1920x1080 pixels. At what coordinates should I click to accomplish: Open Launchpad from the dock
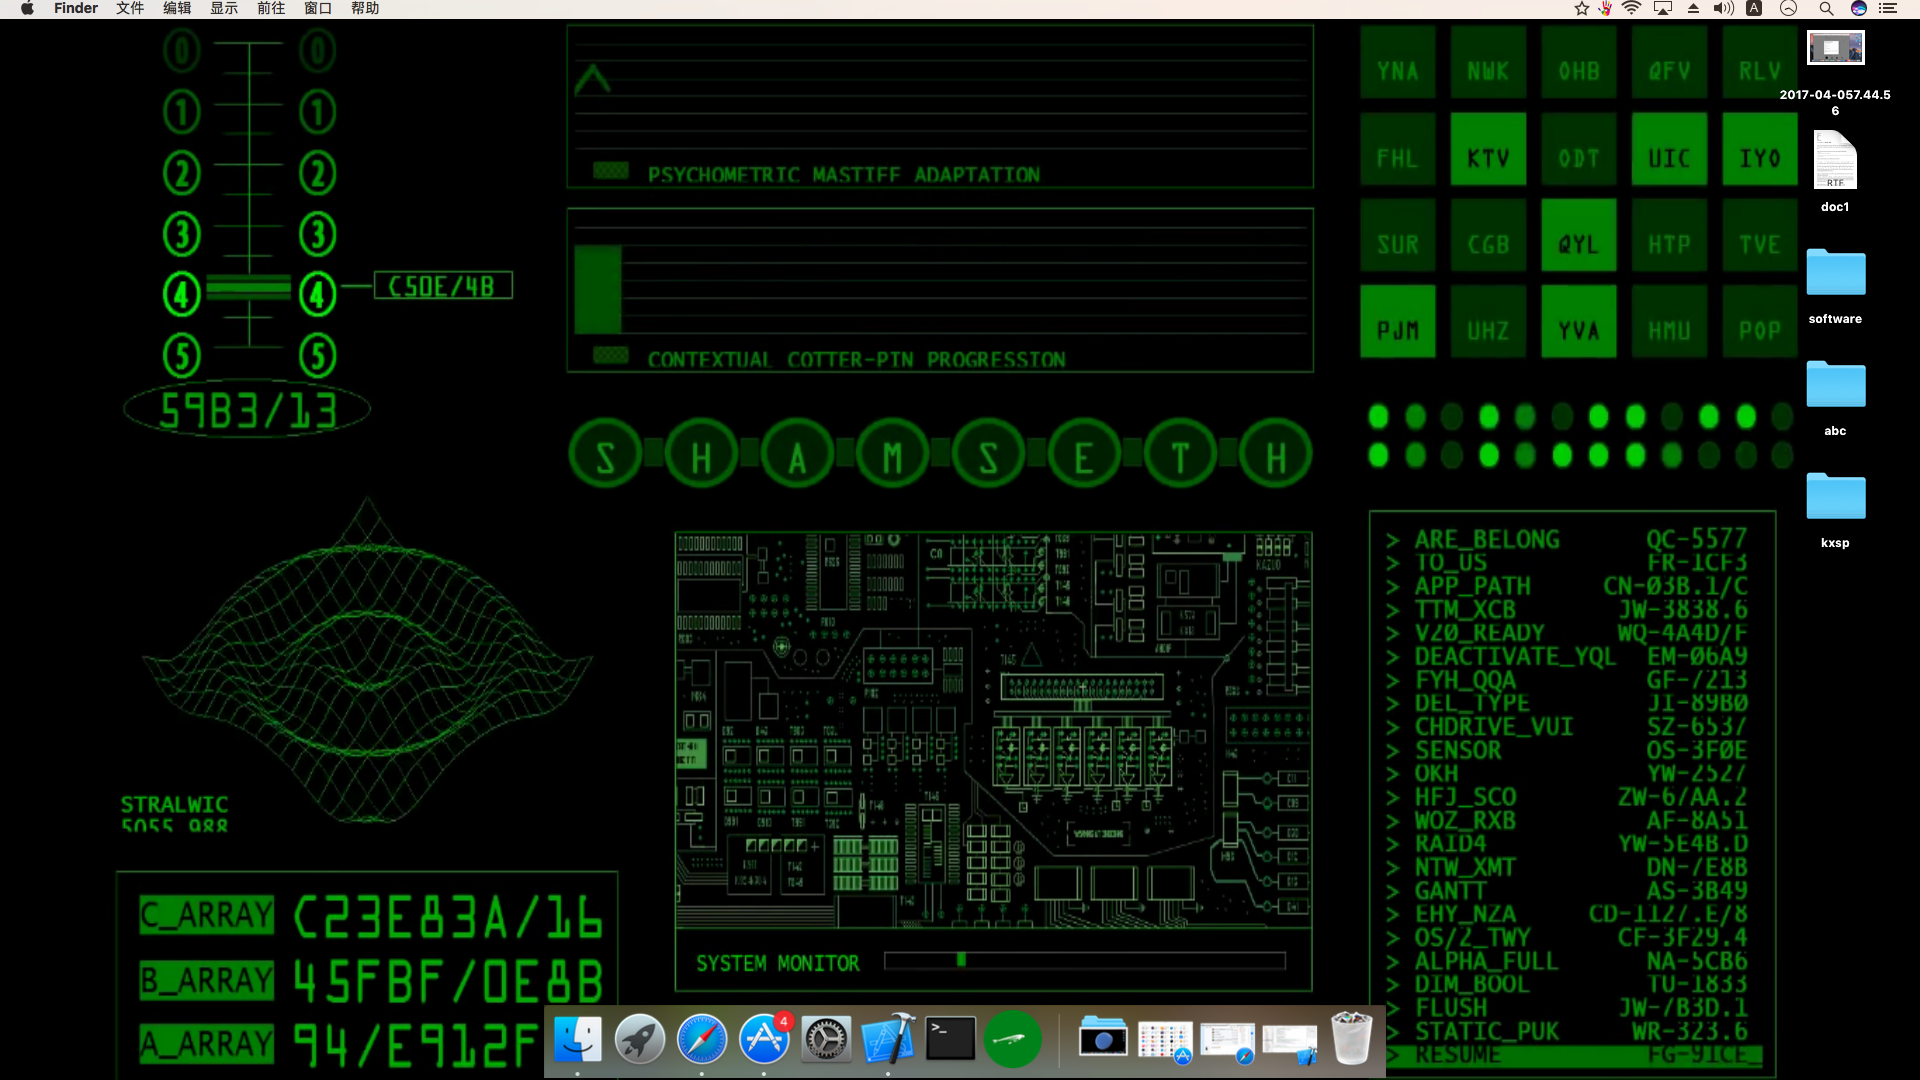tap(640, 1039)
